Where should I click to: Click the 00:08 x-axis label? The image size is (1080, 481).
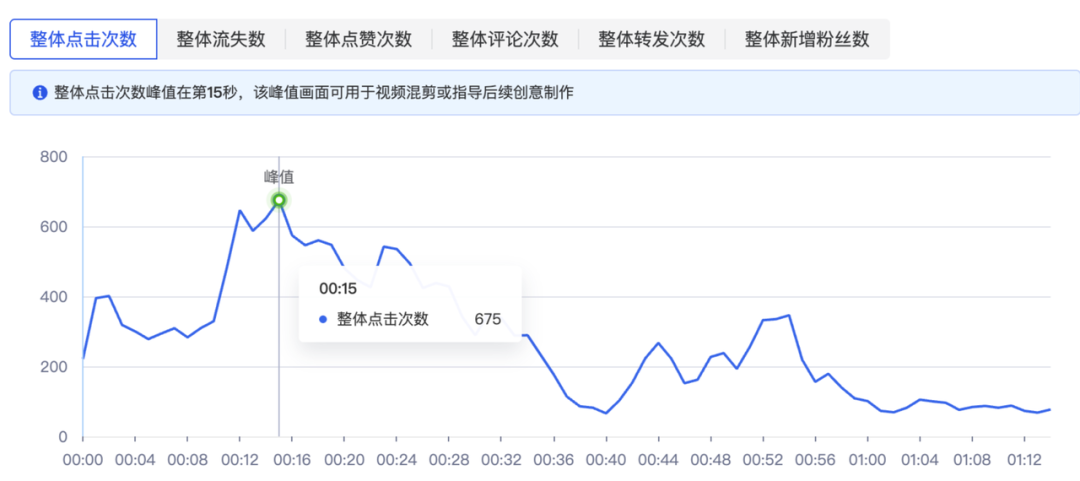point(187,460)
